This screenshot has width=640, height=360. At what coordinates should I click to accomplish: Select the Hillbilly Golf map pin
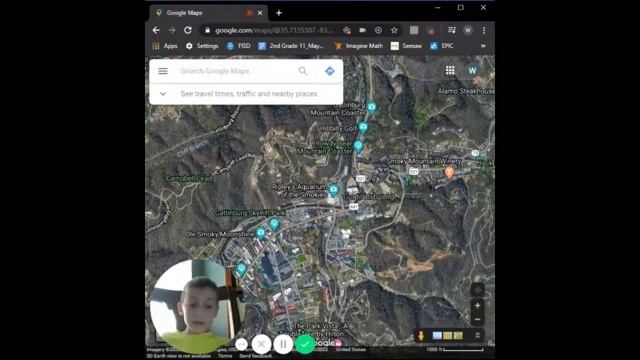pos(363,127)
